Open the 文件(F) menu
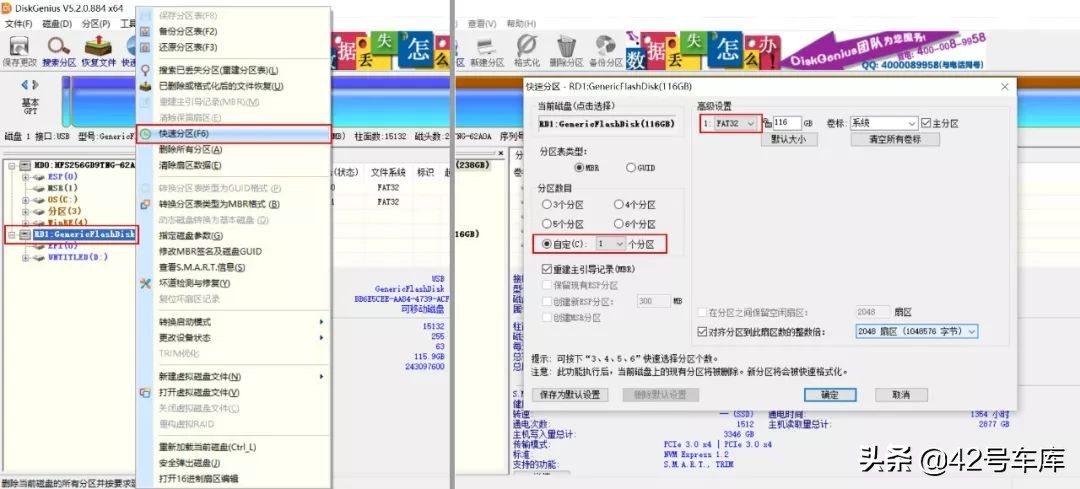Image resolution: width=1080 pixels, height=489 pixels. click(17, 23)
